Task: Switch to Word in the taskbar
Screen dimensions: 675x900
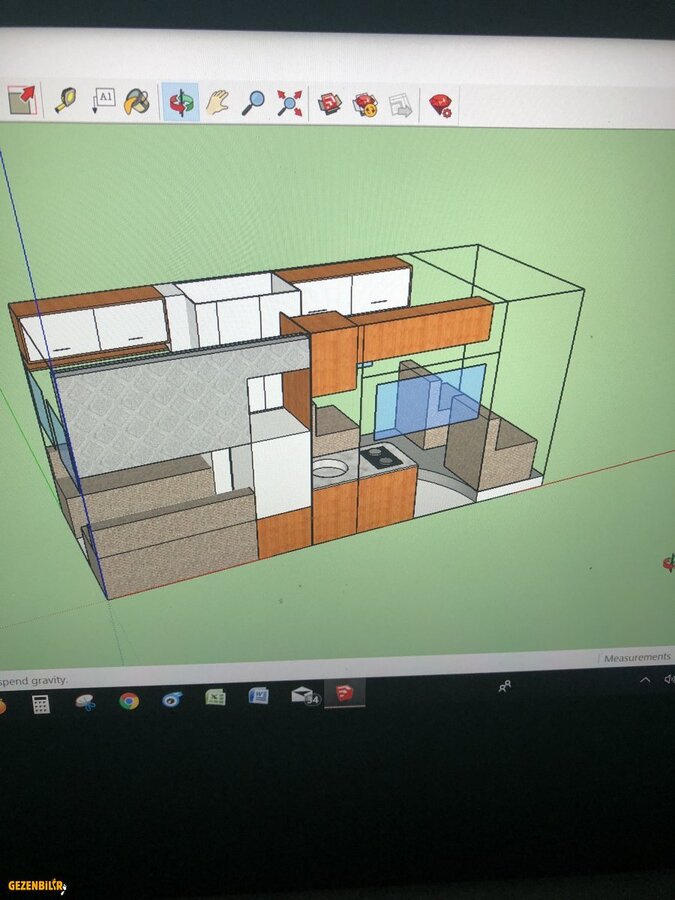Action: [258, 696]
